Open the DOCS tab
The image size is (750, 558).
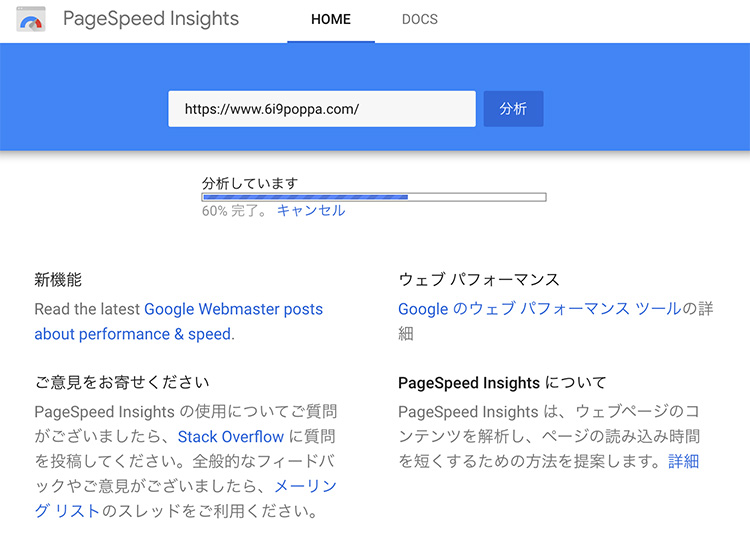coord(419,19)
